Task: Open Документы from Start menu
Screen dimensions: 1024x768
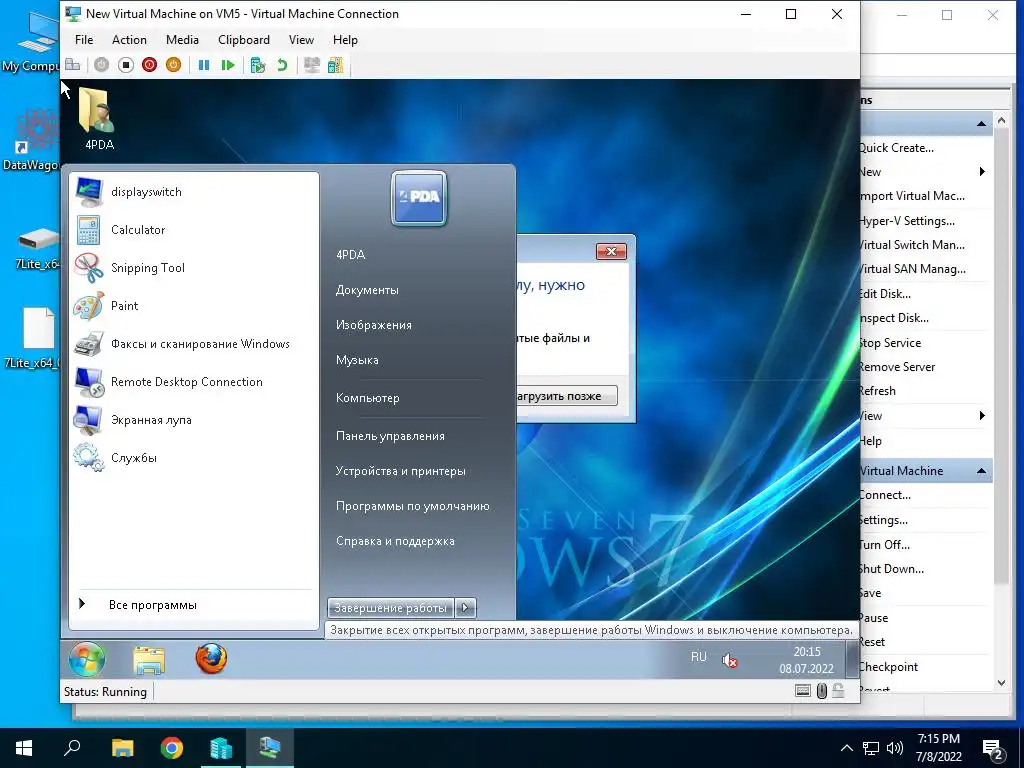Action: coord(367,290)
